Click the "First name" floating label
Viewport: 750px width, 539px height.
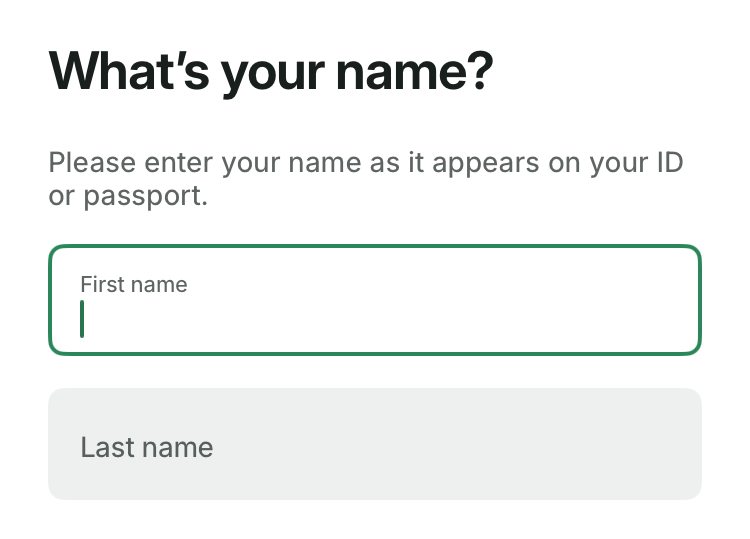(133, 284)
